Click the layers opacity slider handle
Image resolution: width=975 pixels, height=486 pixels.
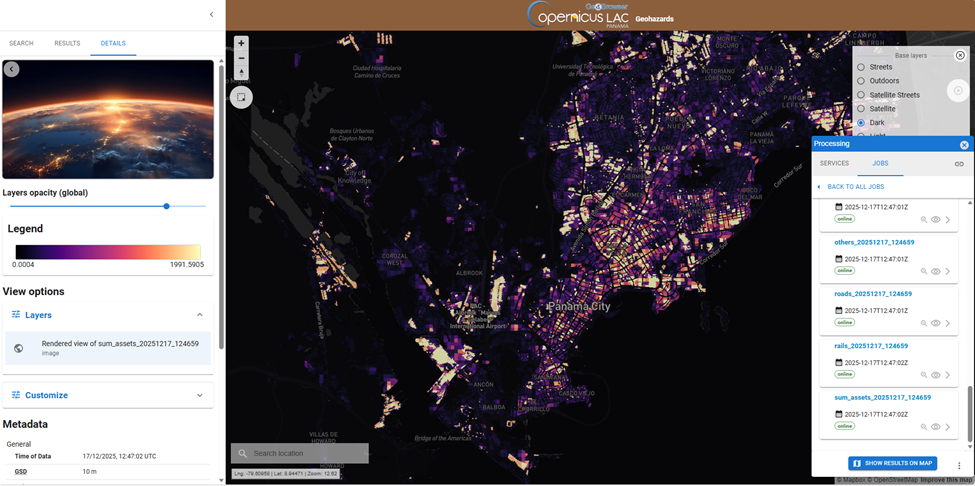[x=166, y=206]
